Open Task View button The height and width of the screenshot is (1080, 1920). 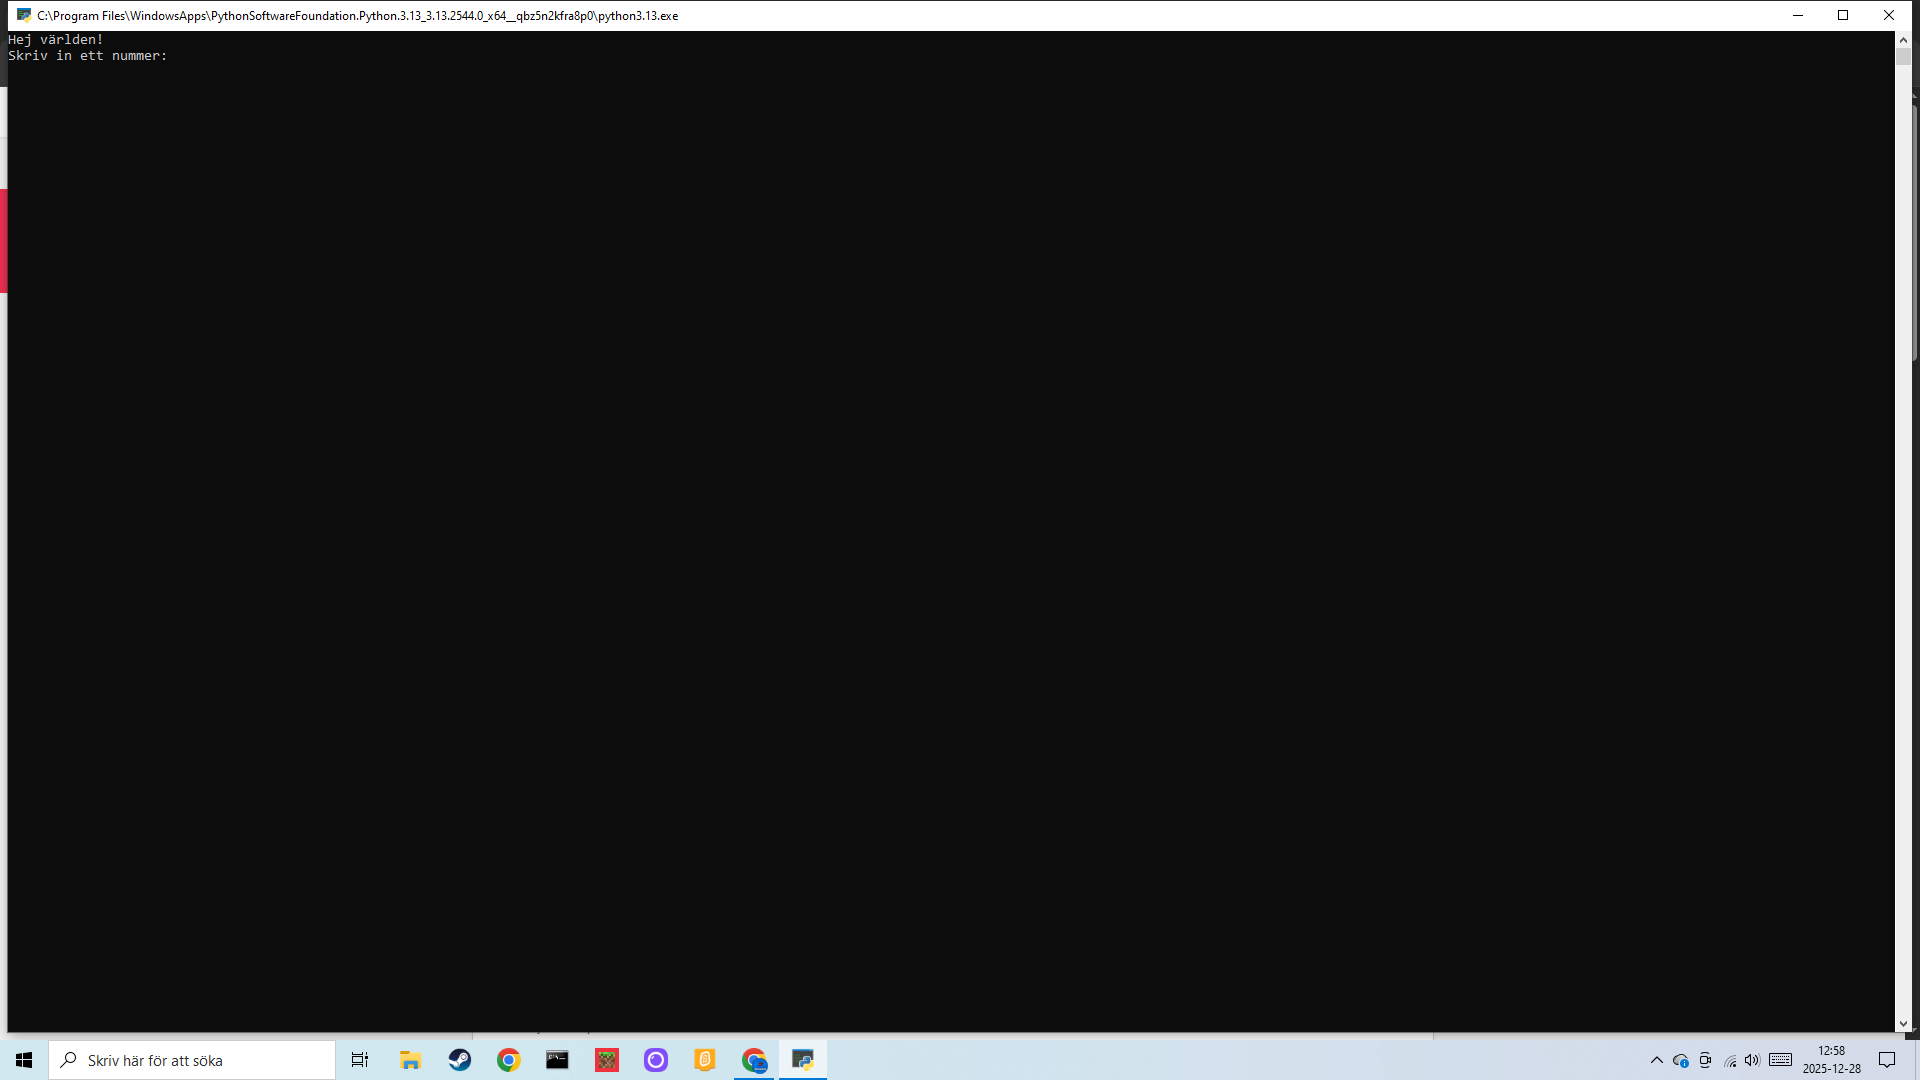click(360, 1060)
